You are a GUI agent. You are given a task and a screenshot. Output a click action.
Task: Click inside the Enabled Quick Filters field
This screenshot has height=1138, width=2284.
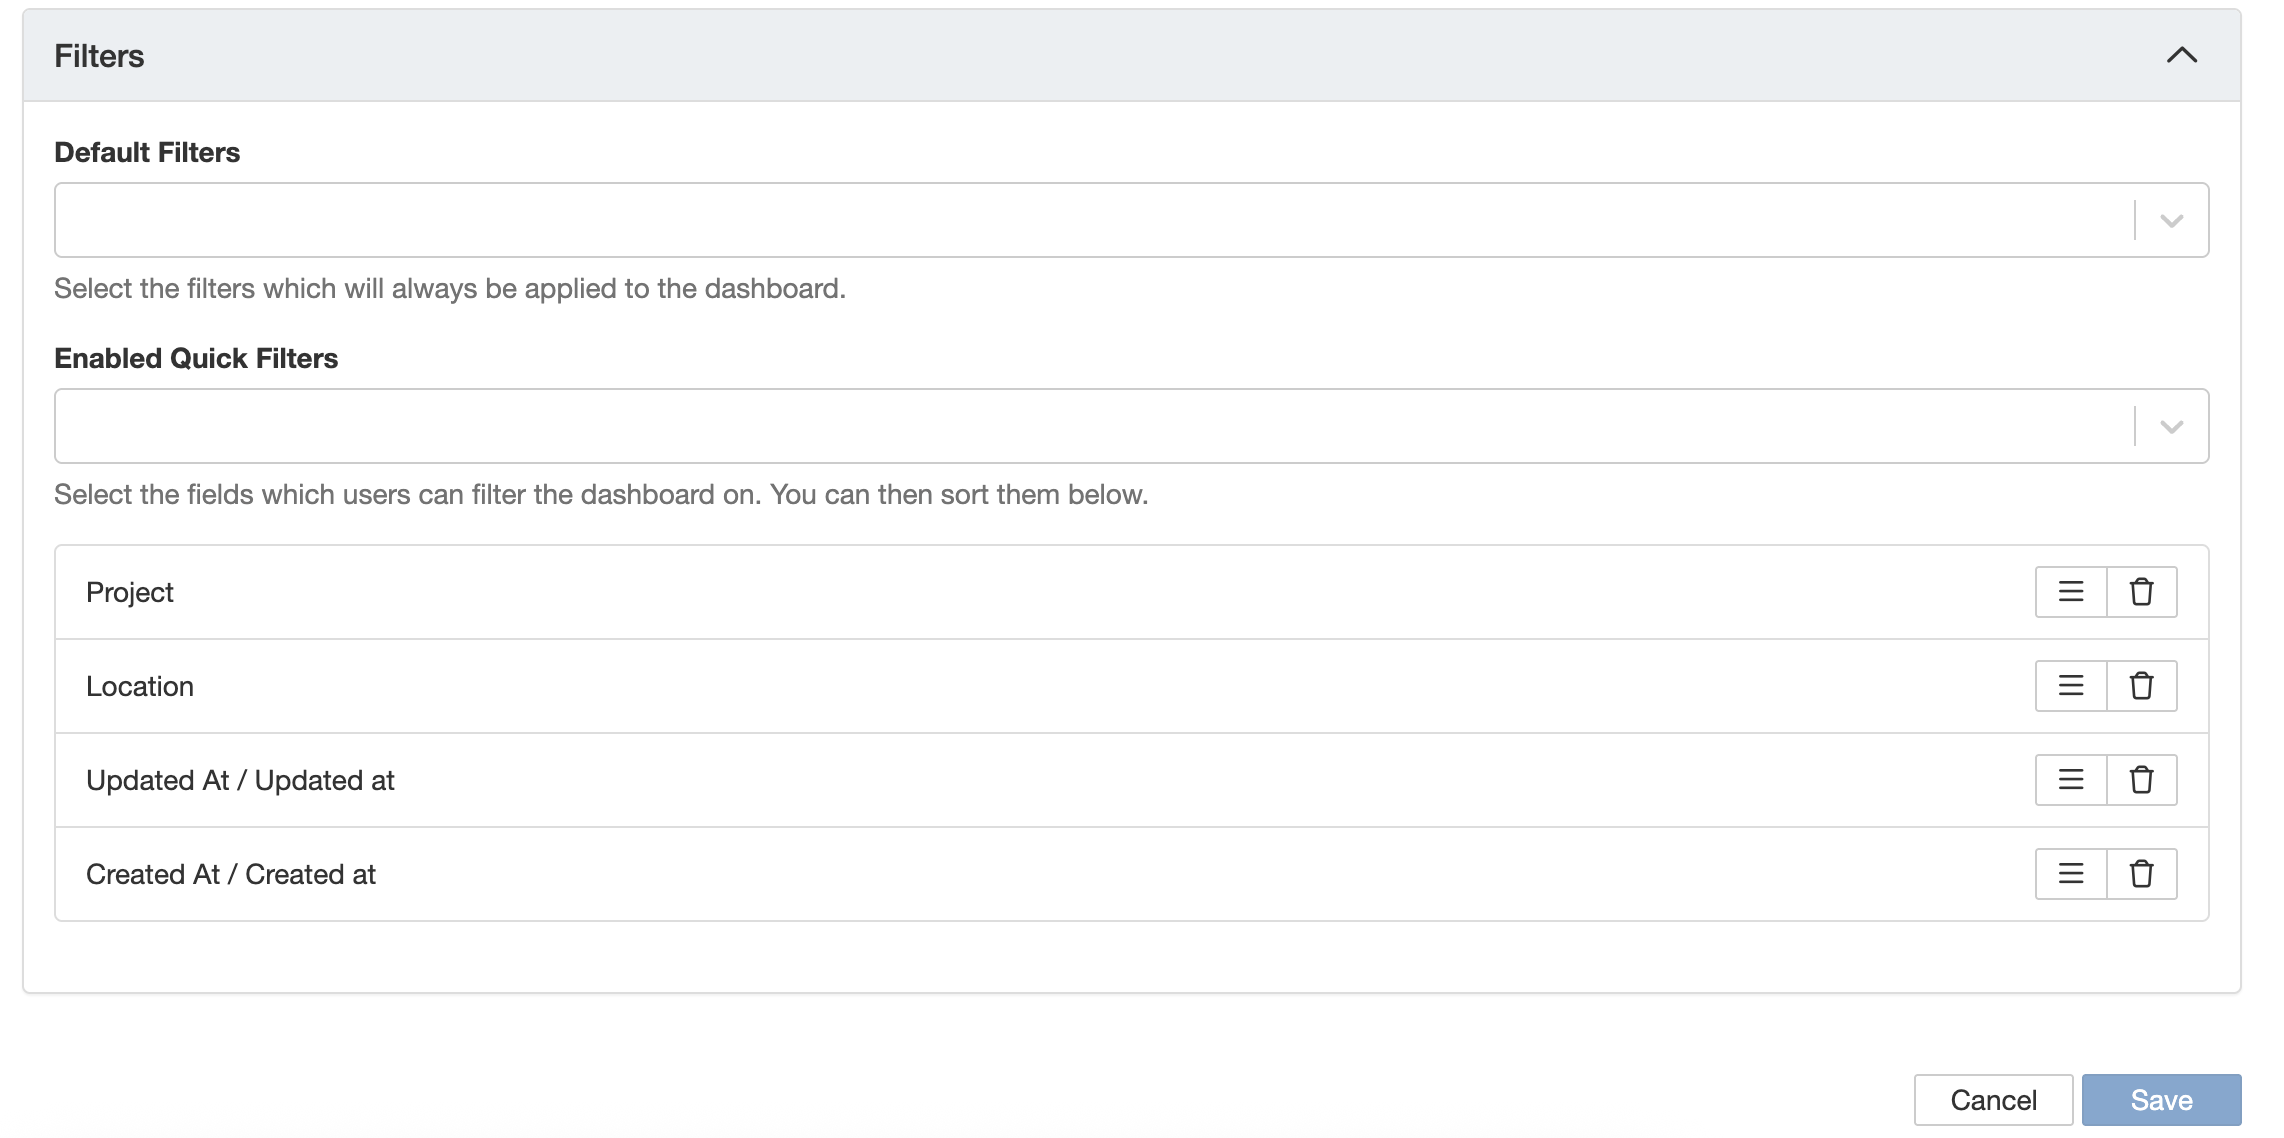pos(1090,426)
